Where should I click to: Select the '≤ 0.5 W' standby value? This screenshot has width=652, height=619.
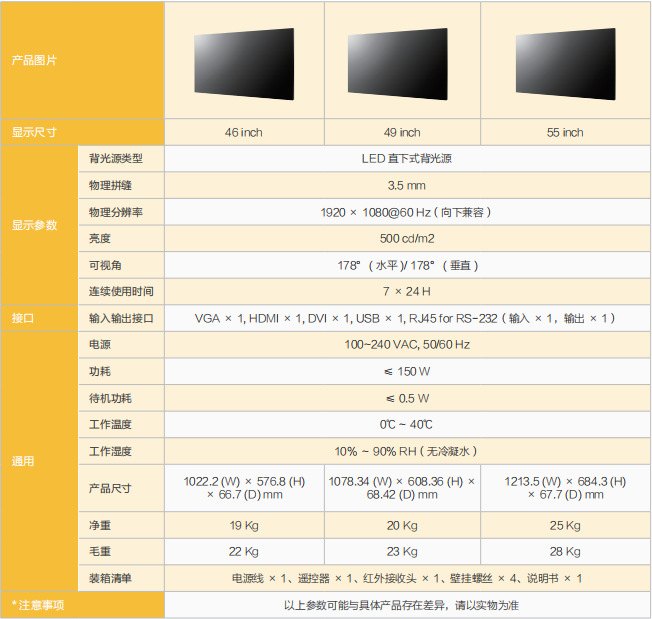click(408, 398)
